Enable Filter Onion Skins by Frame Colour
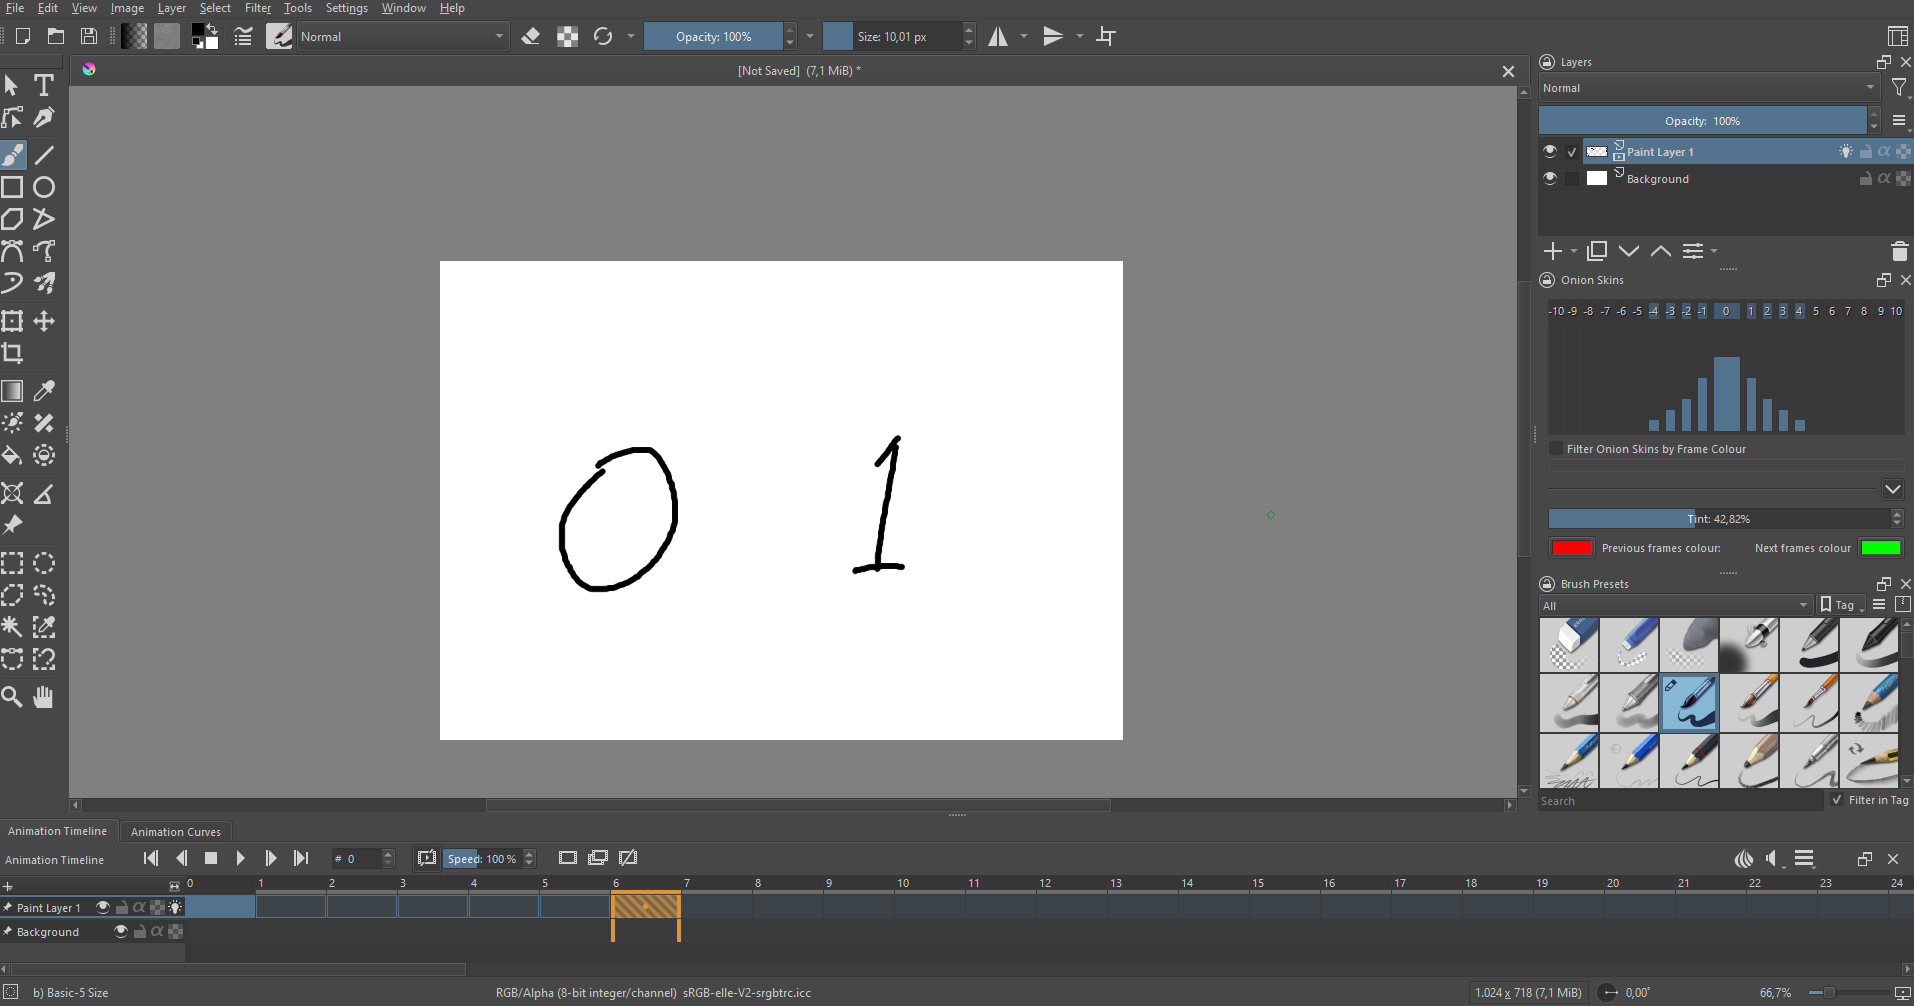Viewport: 1914px width, 1006px height. pos(1556,449)
